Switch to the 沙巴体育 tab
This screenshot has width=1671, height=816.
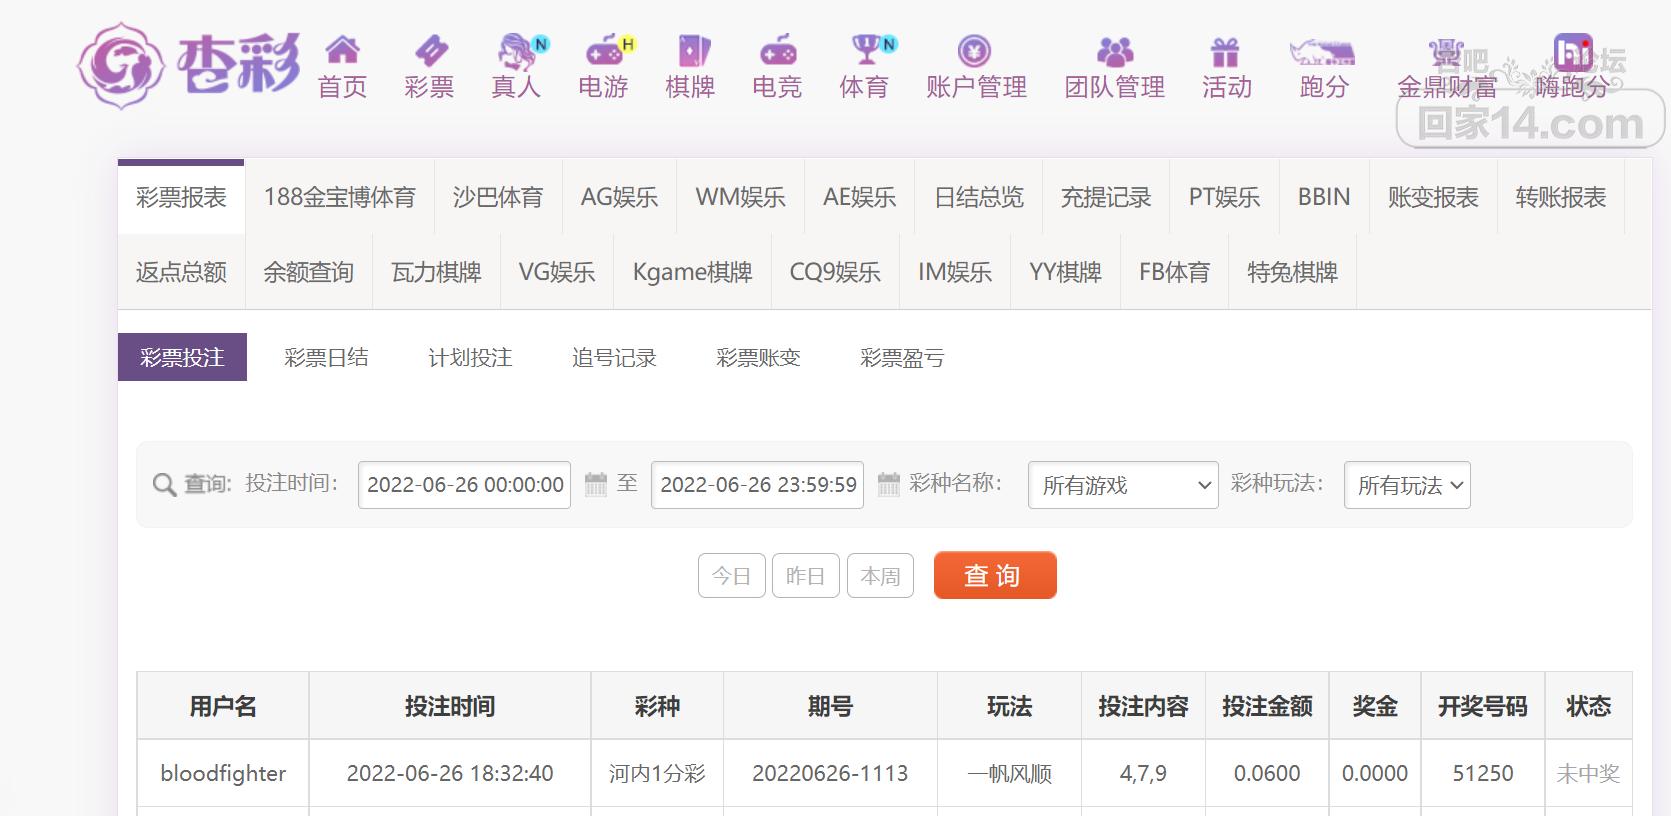coord(498,197)
